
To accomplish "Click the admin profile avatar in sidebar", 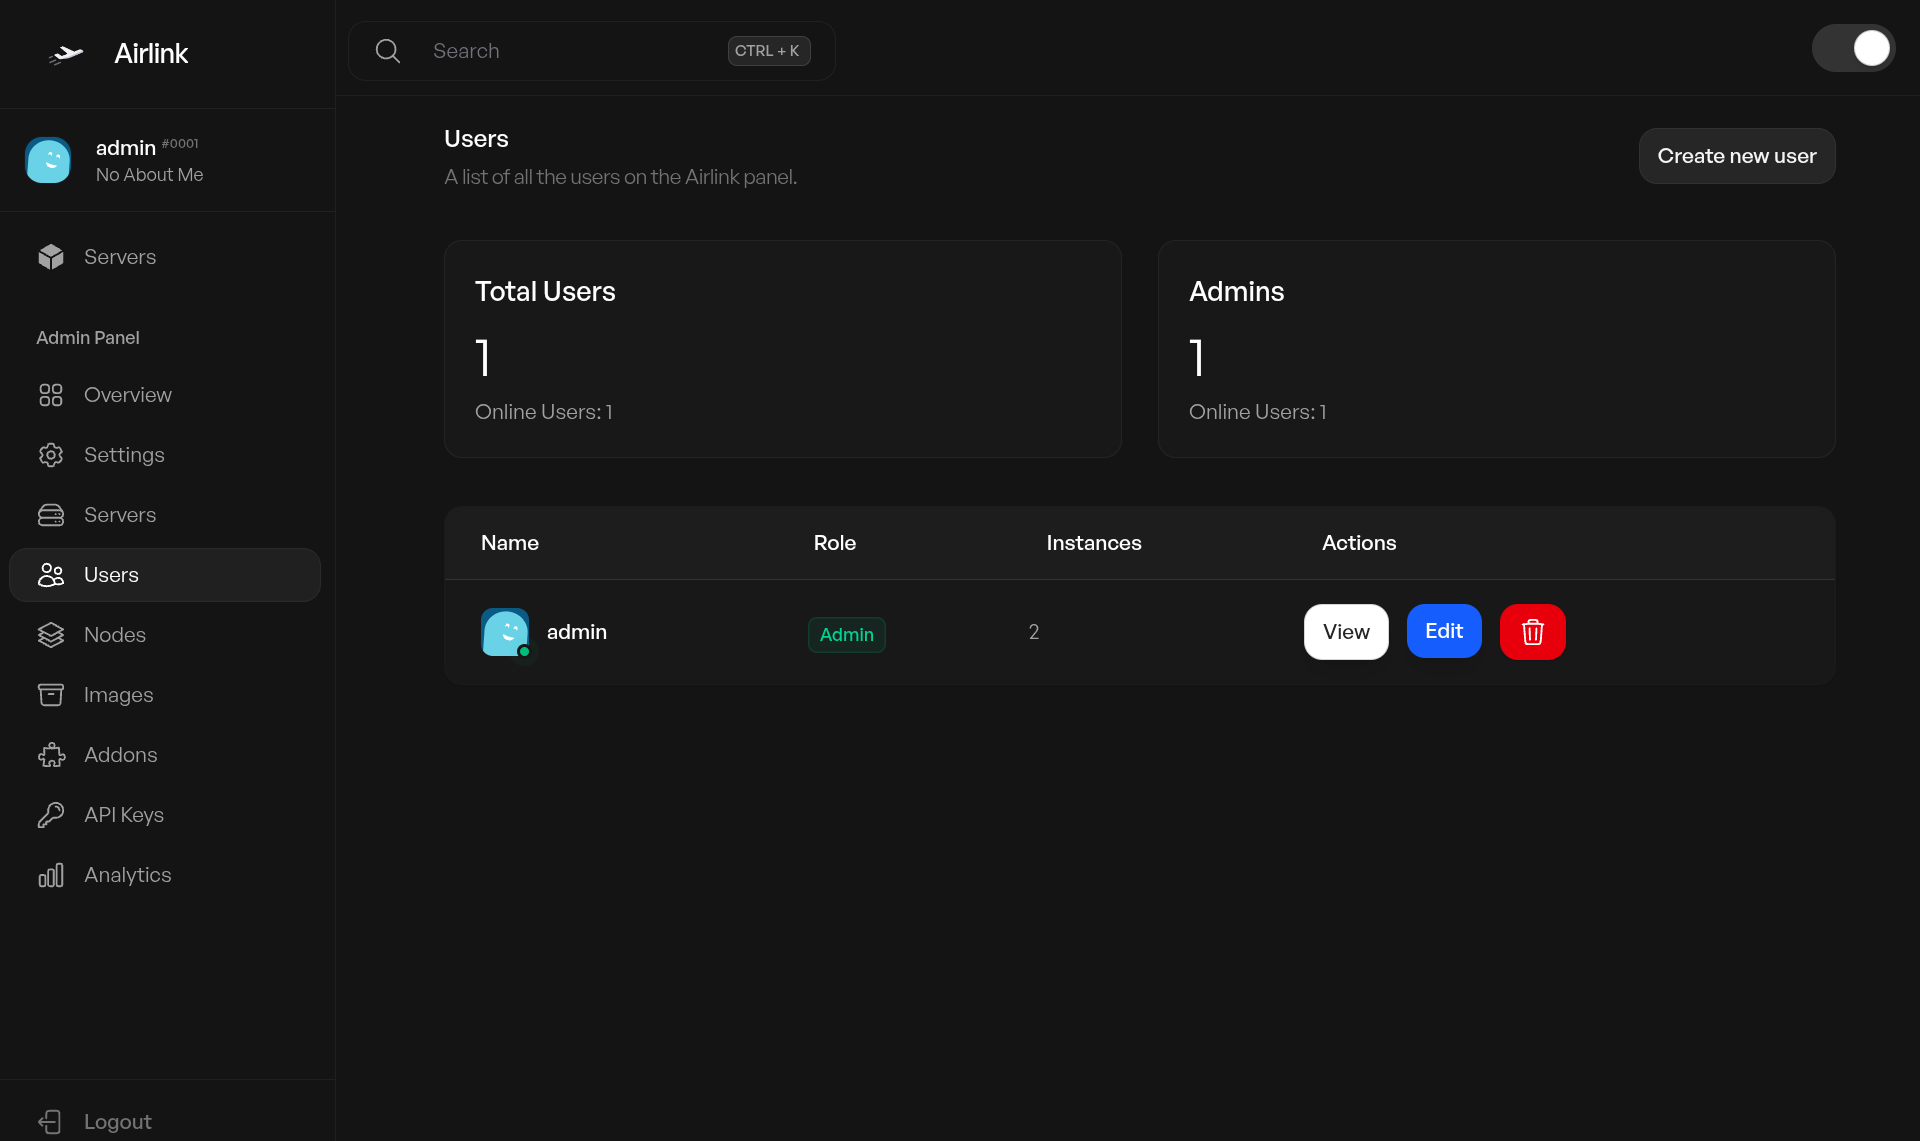I will tap(48, 160).
